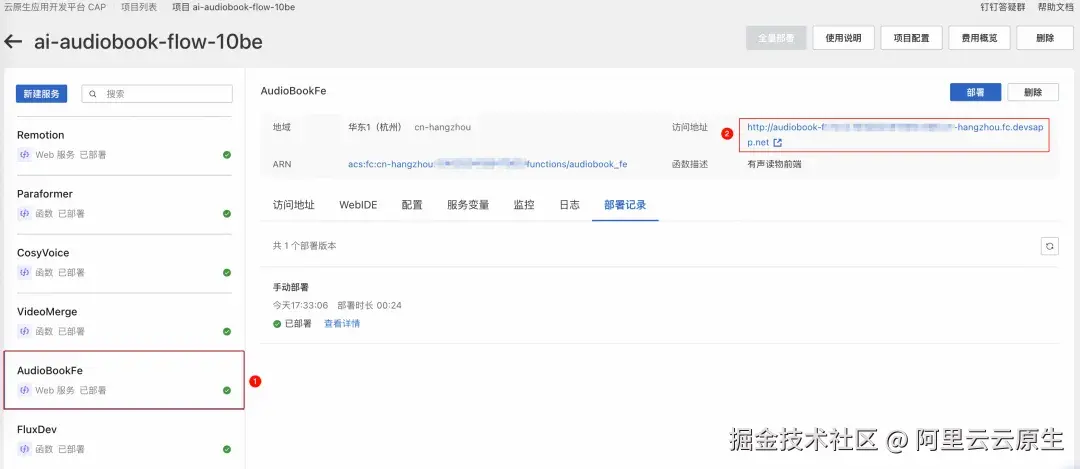
Task: Open the 访问地址 tab
Action: coord(293,205)
